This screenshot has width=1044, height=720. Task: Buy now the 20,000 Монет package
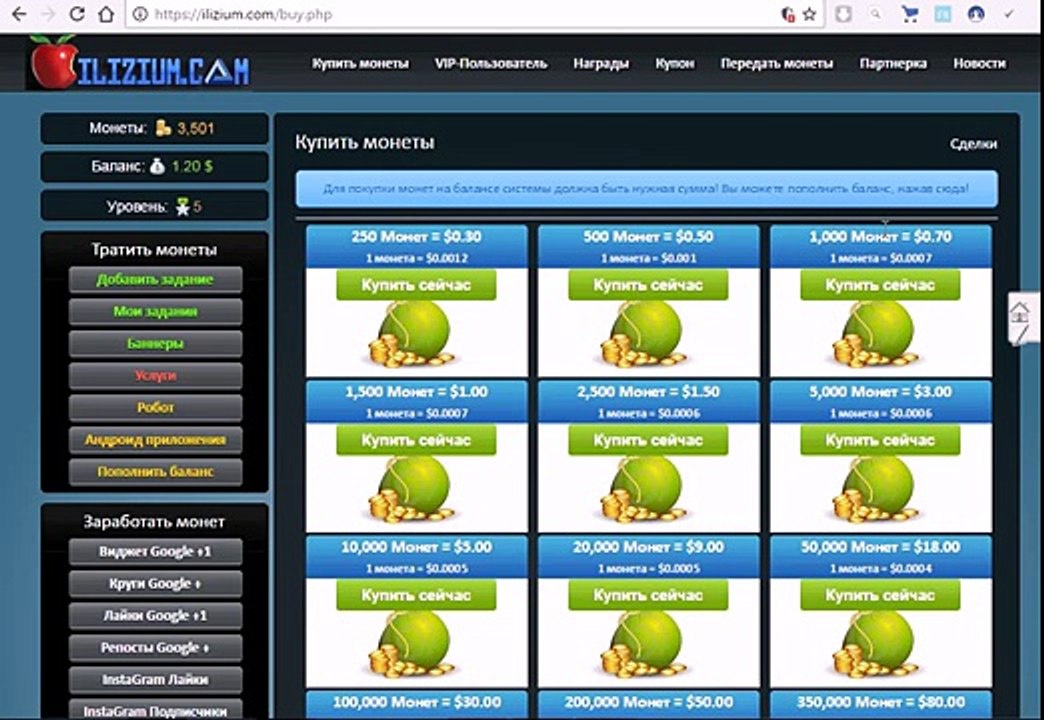pos(648,595)
